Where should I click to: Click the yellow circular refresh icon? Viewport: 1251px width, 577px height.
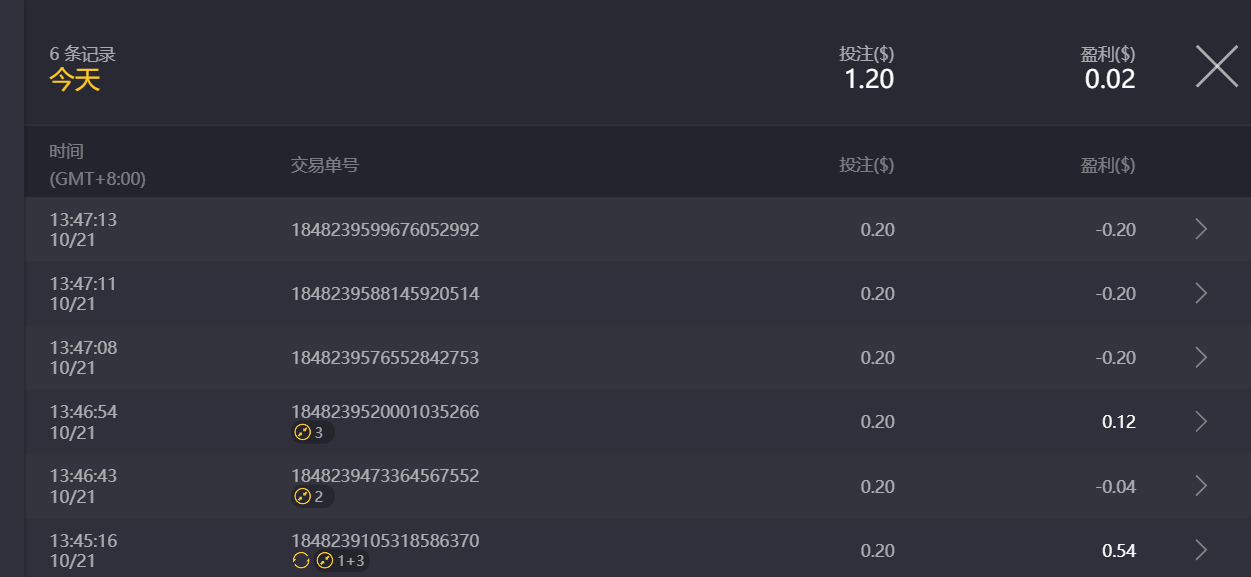[301, 561]
